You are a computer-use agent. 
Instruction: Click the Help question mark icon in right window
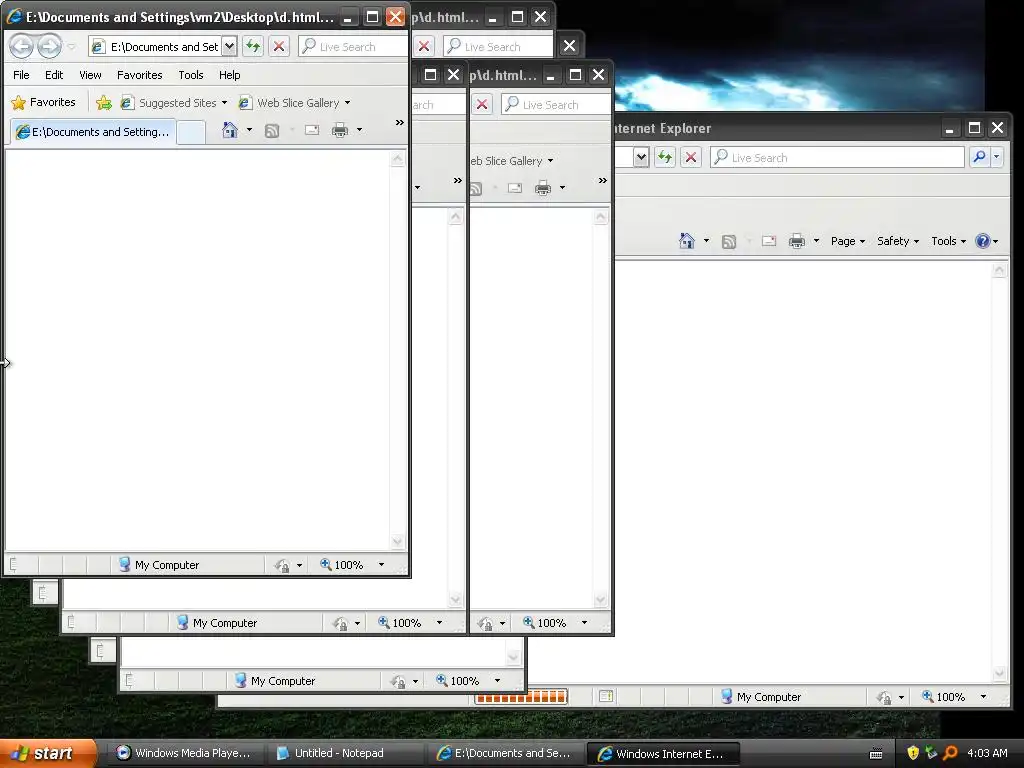click(983, 241)
